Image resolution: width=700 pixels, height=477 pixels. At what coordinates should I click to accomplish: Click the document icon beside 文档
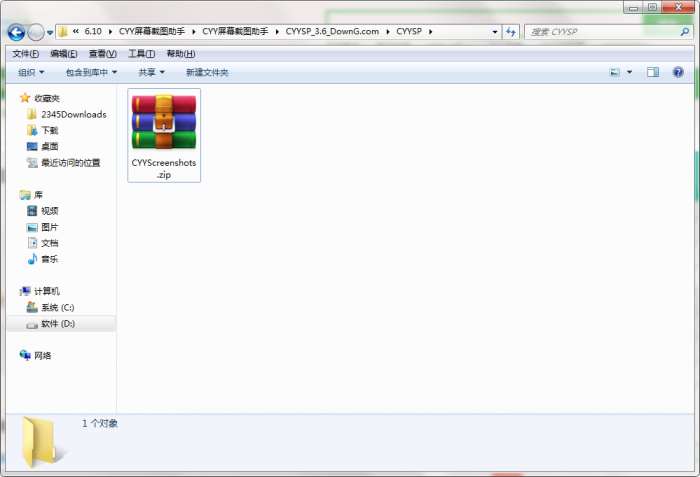pos(32,243)
